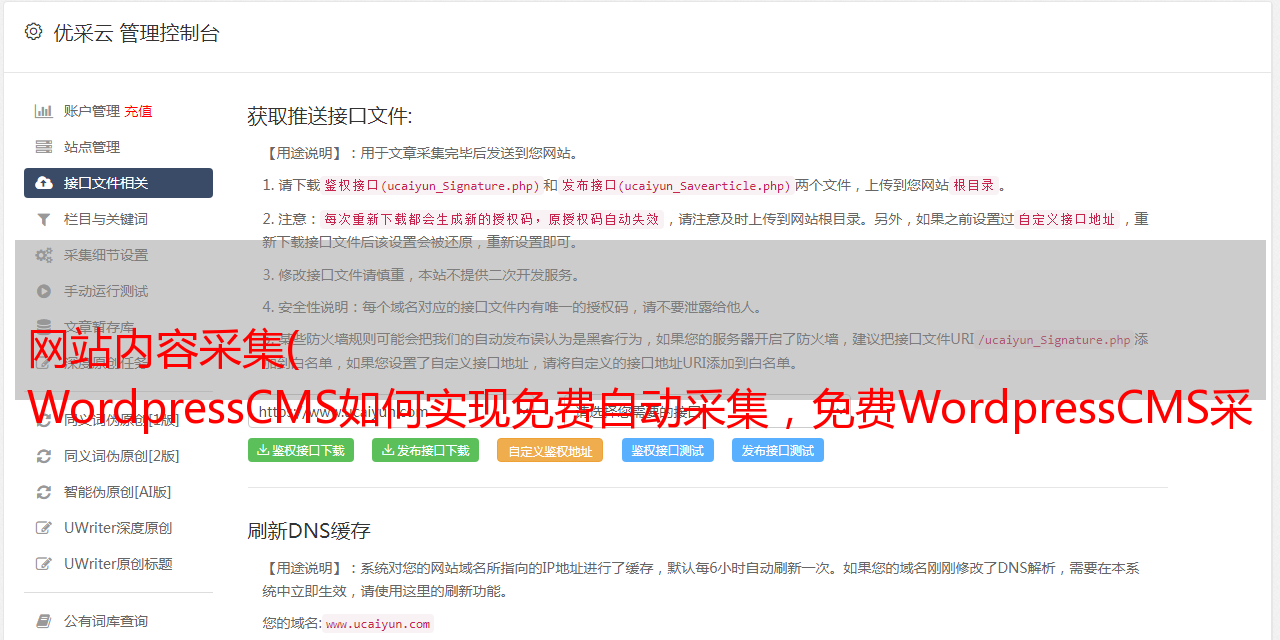Click the 刷新DNS缓存 section heading

(x=309, y=530)
